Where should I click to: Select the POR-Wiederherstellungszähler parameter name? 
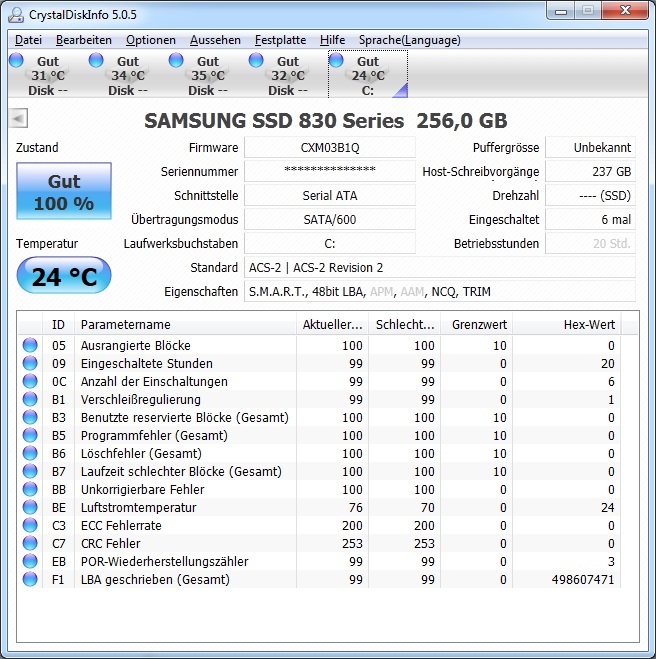click(x=165, y=561)
